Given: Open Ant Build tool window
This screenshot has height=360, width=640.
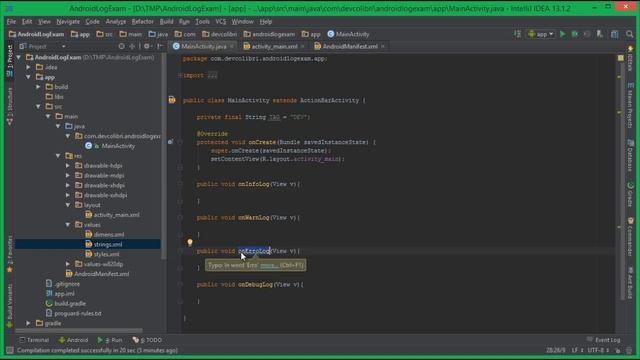Looking at the screenshot, I should click(x=631, y=282).
